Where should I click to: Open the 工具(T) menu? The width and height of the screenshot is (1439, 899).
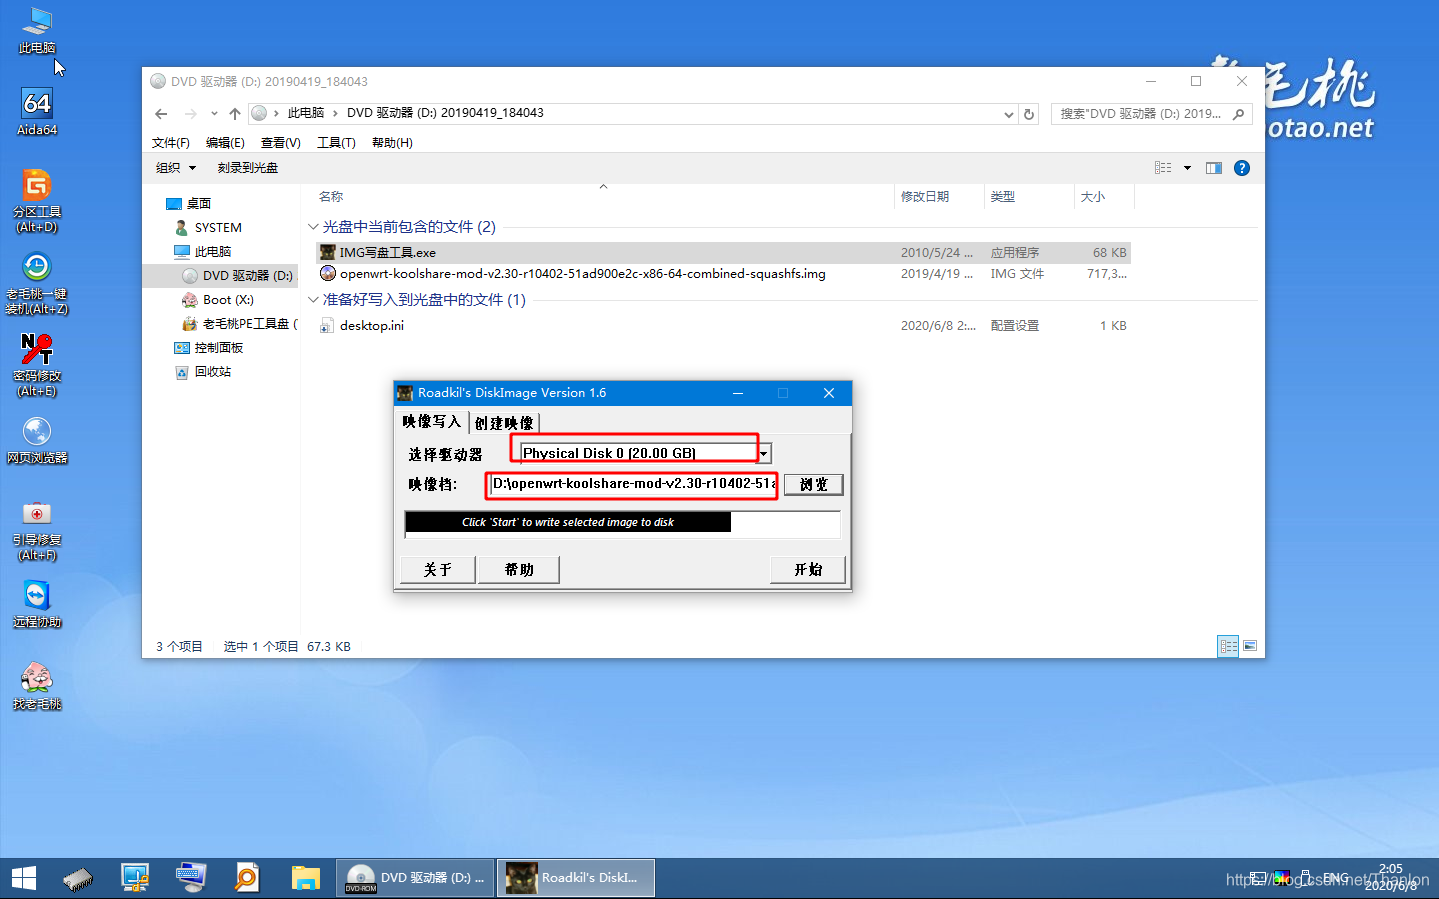336,143
